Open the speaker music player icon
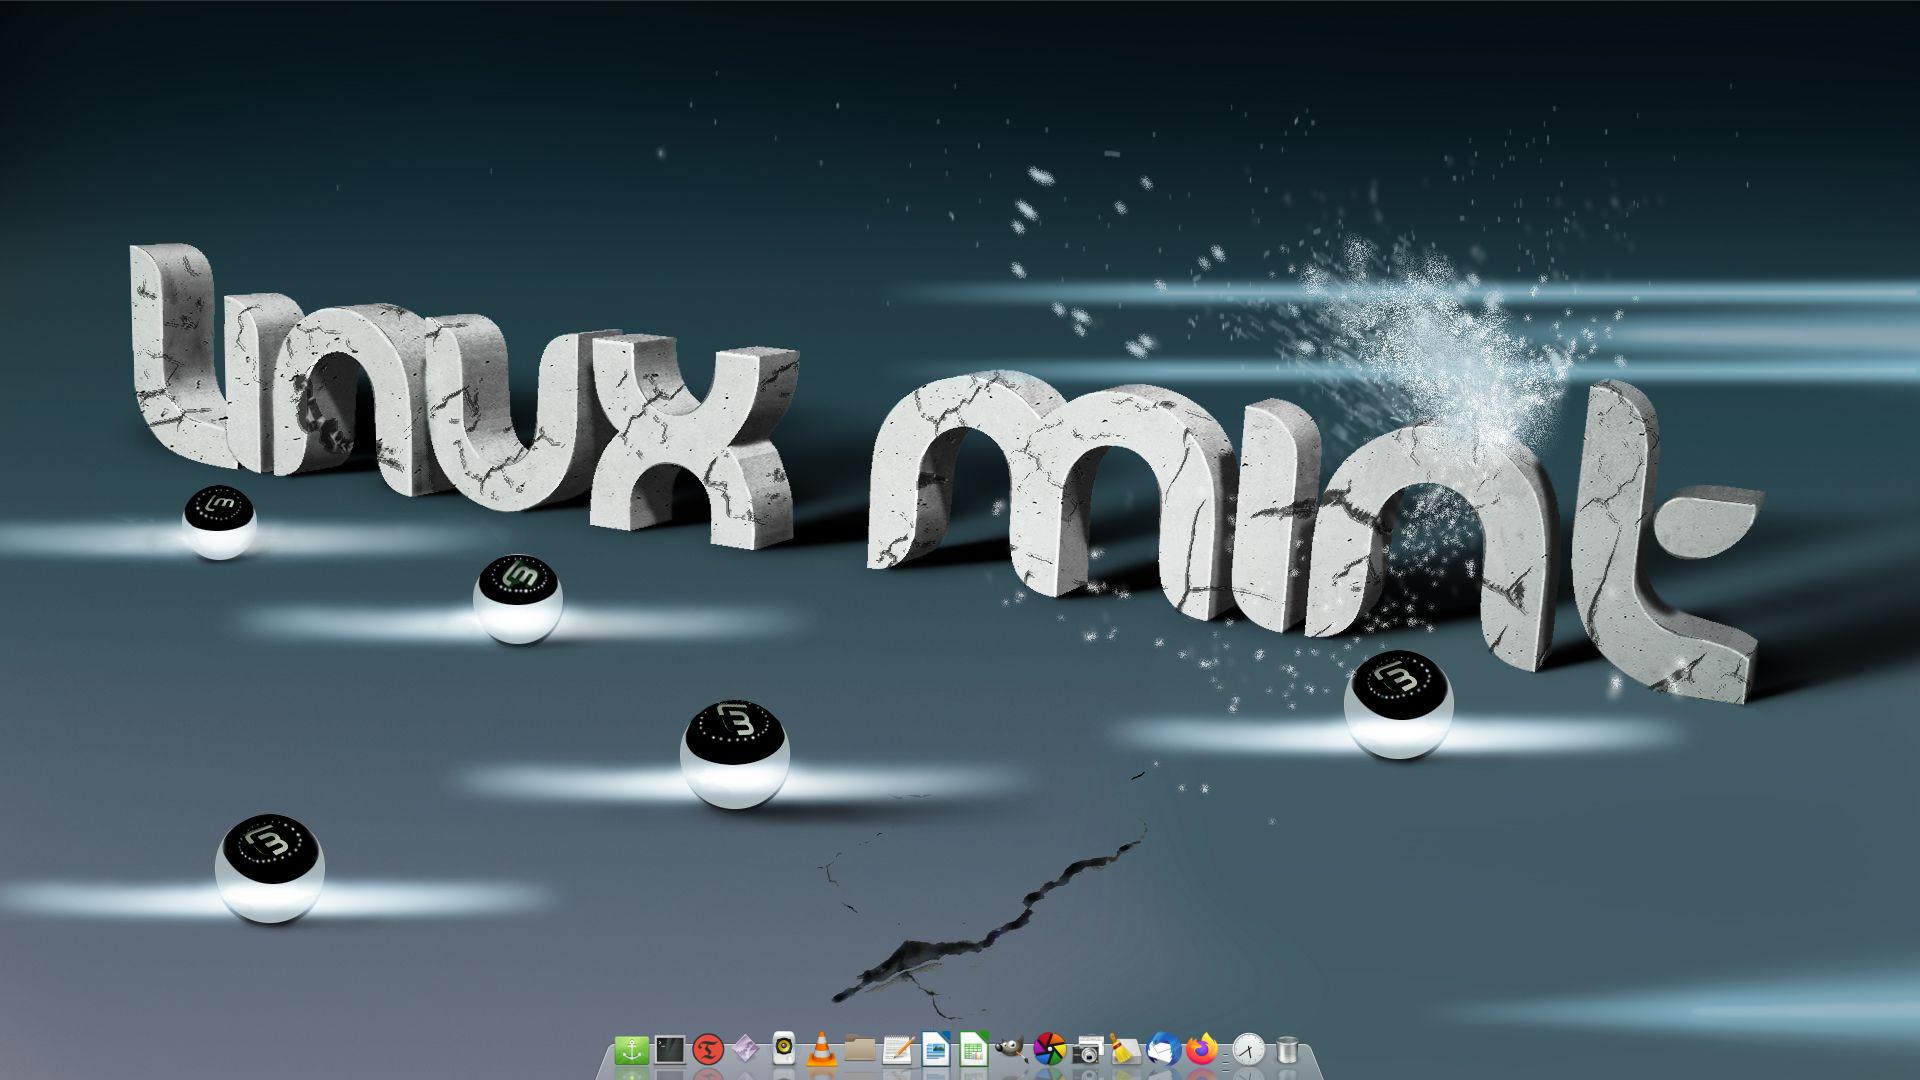This screenshot has height=1080, width=1920. tap(783, 1050)
